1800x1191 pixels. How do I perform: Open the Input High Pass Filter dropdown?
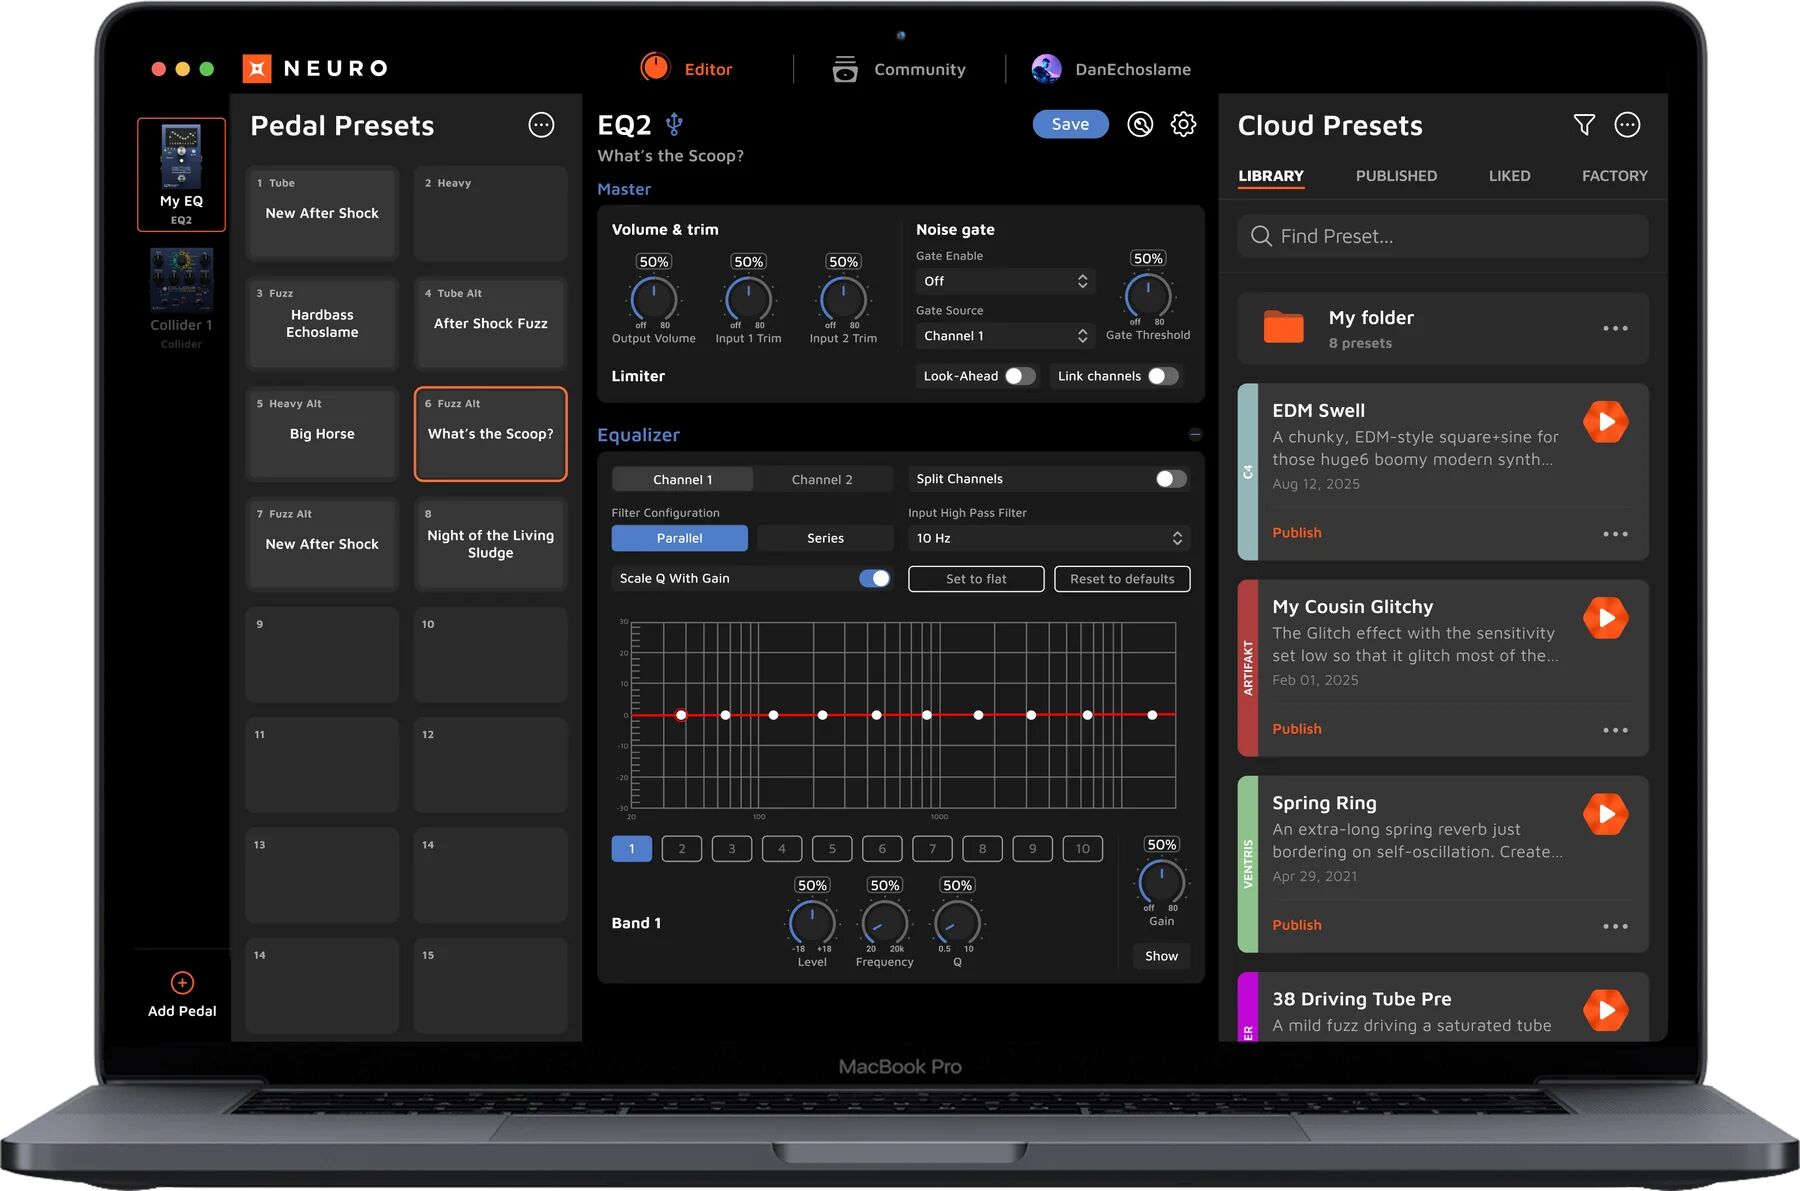pyautogui.click(x=1049, y=538)
